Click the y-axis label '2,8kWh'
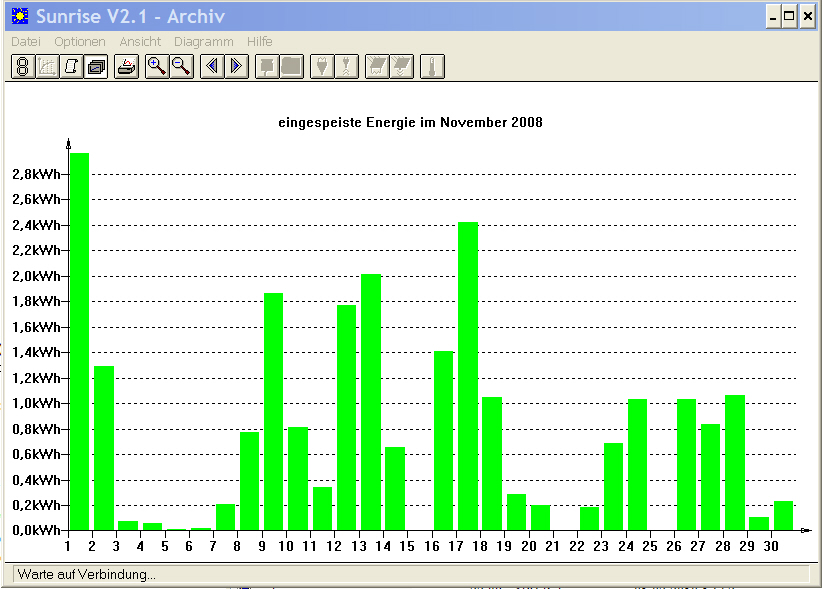This screenshot has height=589, width=823. tap(36, 174)
